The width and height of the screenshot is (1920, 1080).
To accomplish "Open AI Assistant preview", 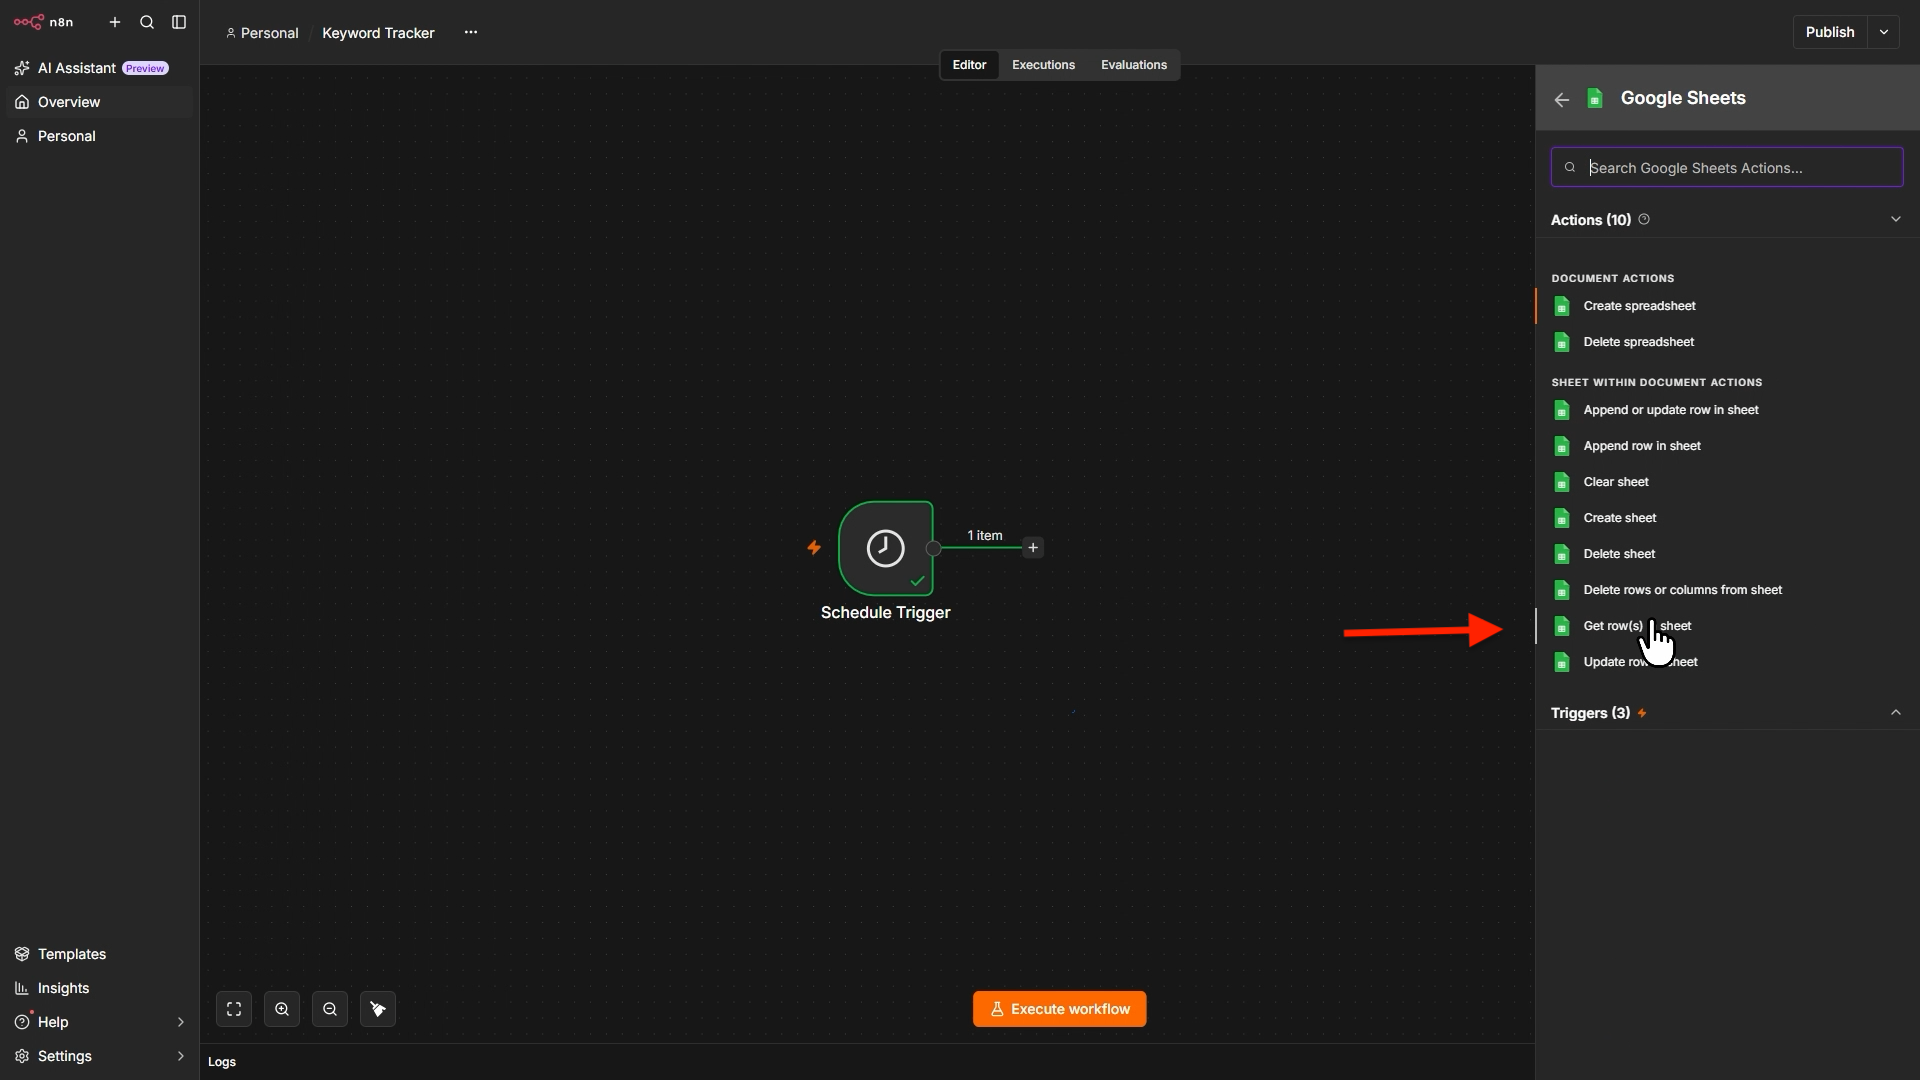I will click(99, 68).
